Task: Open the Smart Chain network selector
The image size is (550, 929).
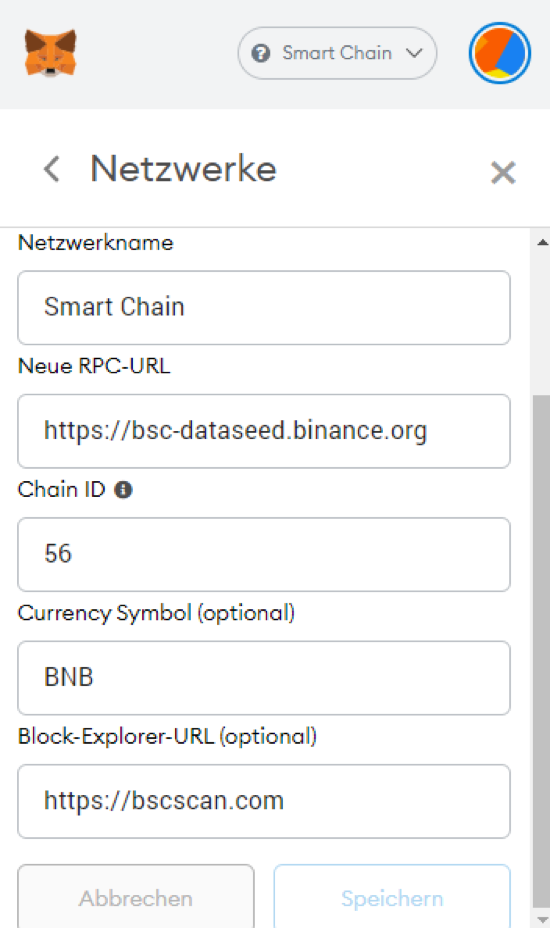Action: pyautogui.click(x=337, y=53)
